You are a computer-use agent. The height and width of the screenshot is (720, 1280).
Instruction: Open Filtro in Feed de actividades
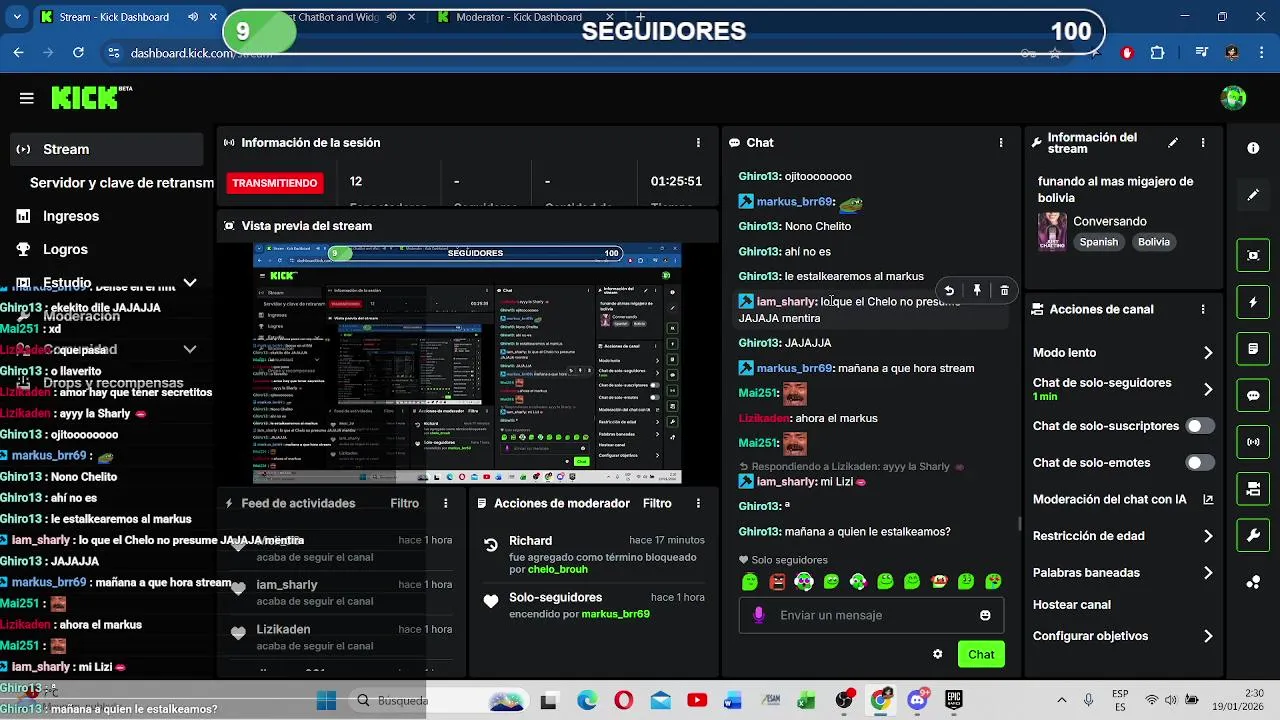coord(405,503)
